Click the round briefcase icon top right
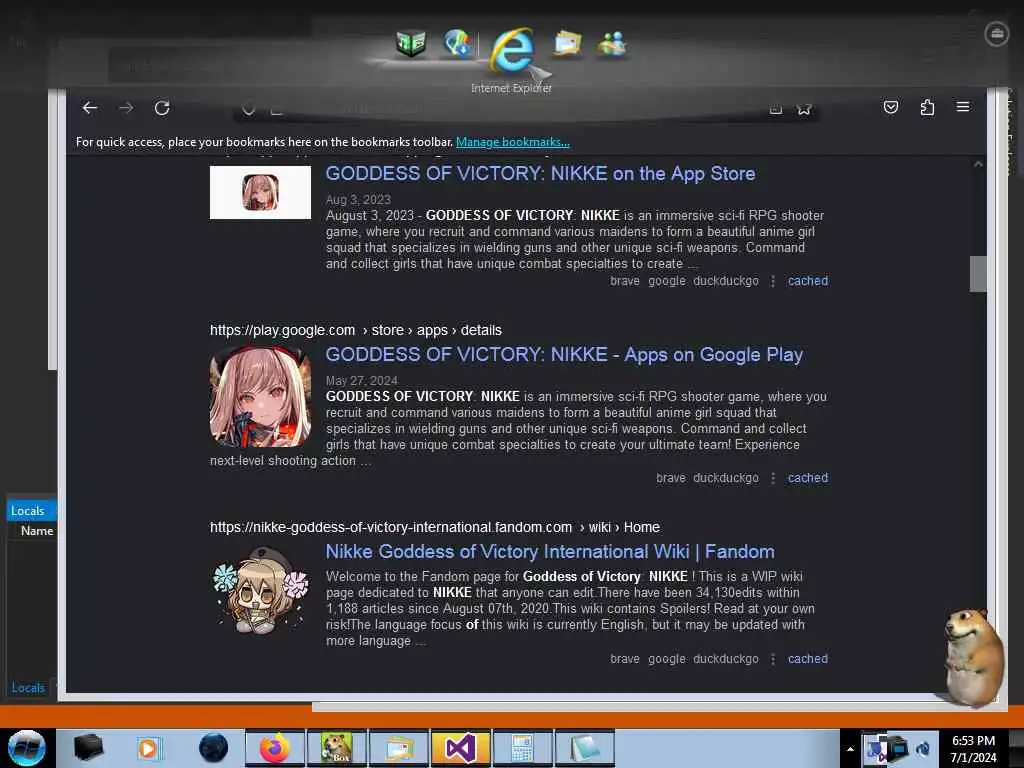 [997, 34]
